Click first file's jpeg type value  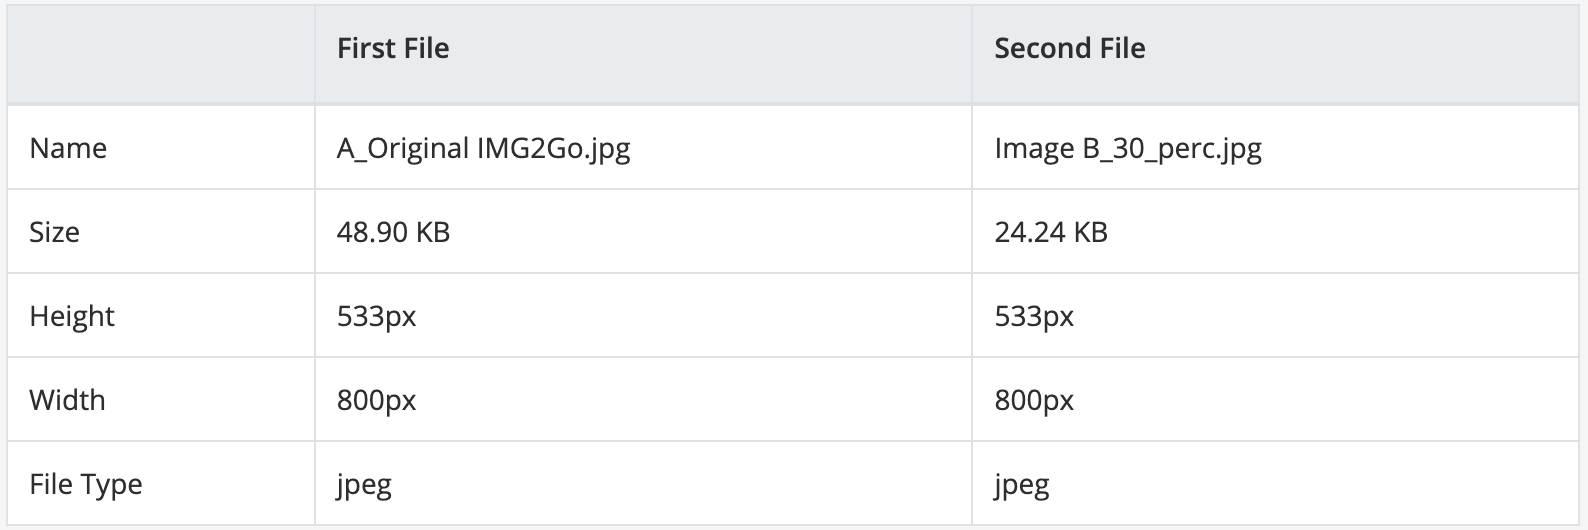[364, 485]
